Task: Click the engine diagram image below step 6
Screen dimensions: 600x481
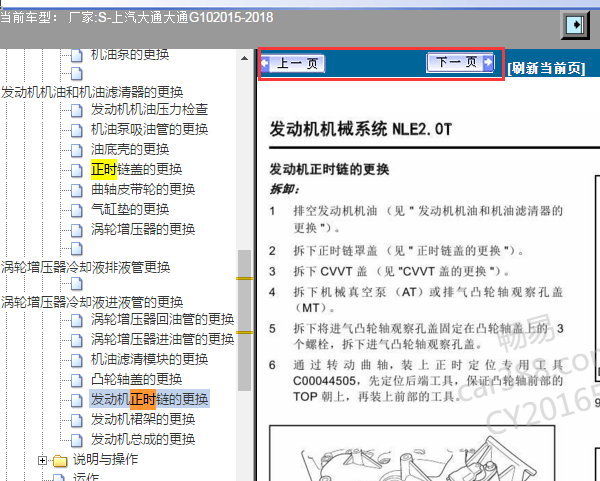Action: click(412, 453)
